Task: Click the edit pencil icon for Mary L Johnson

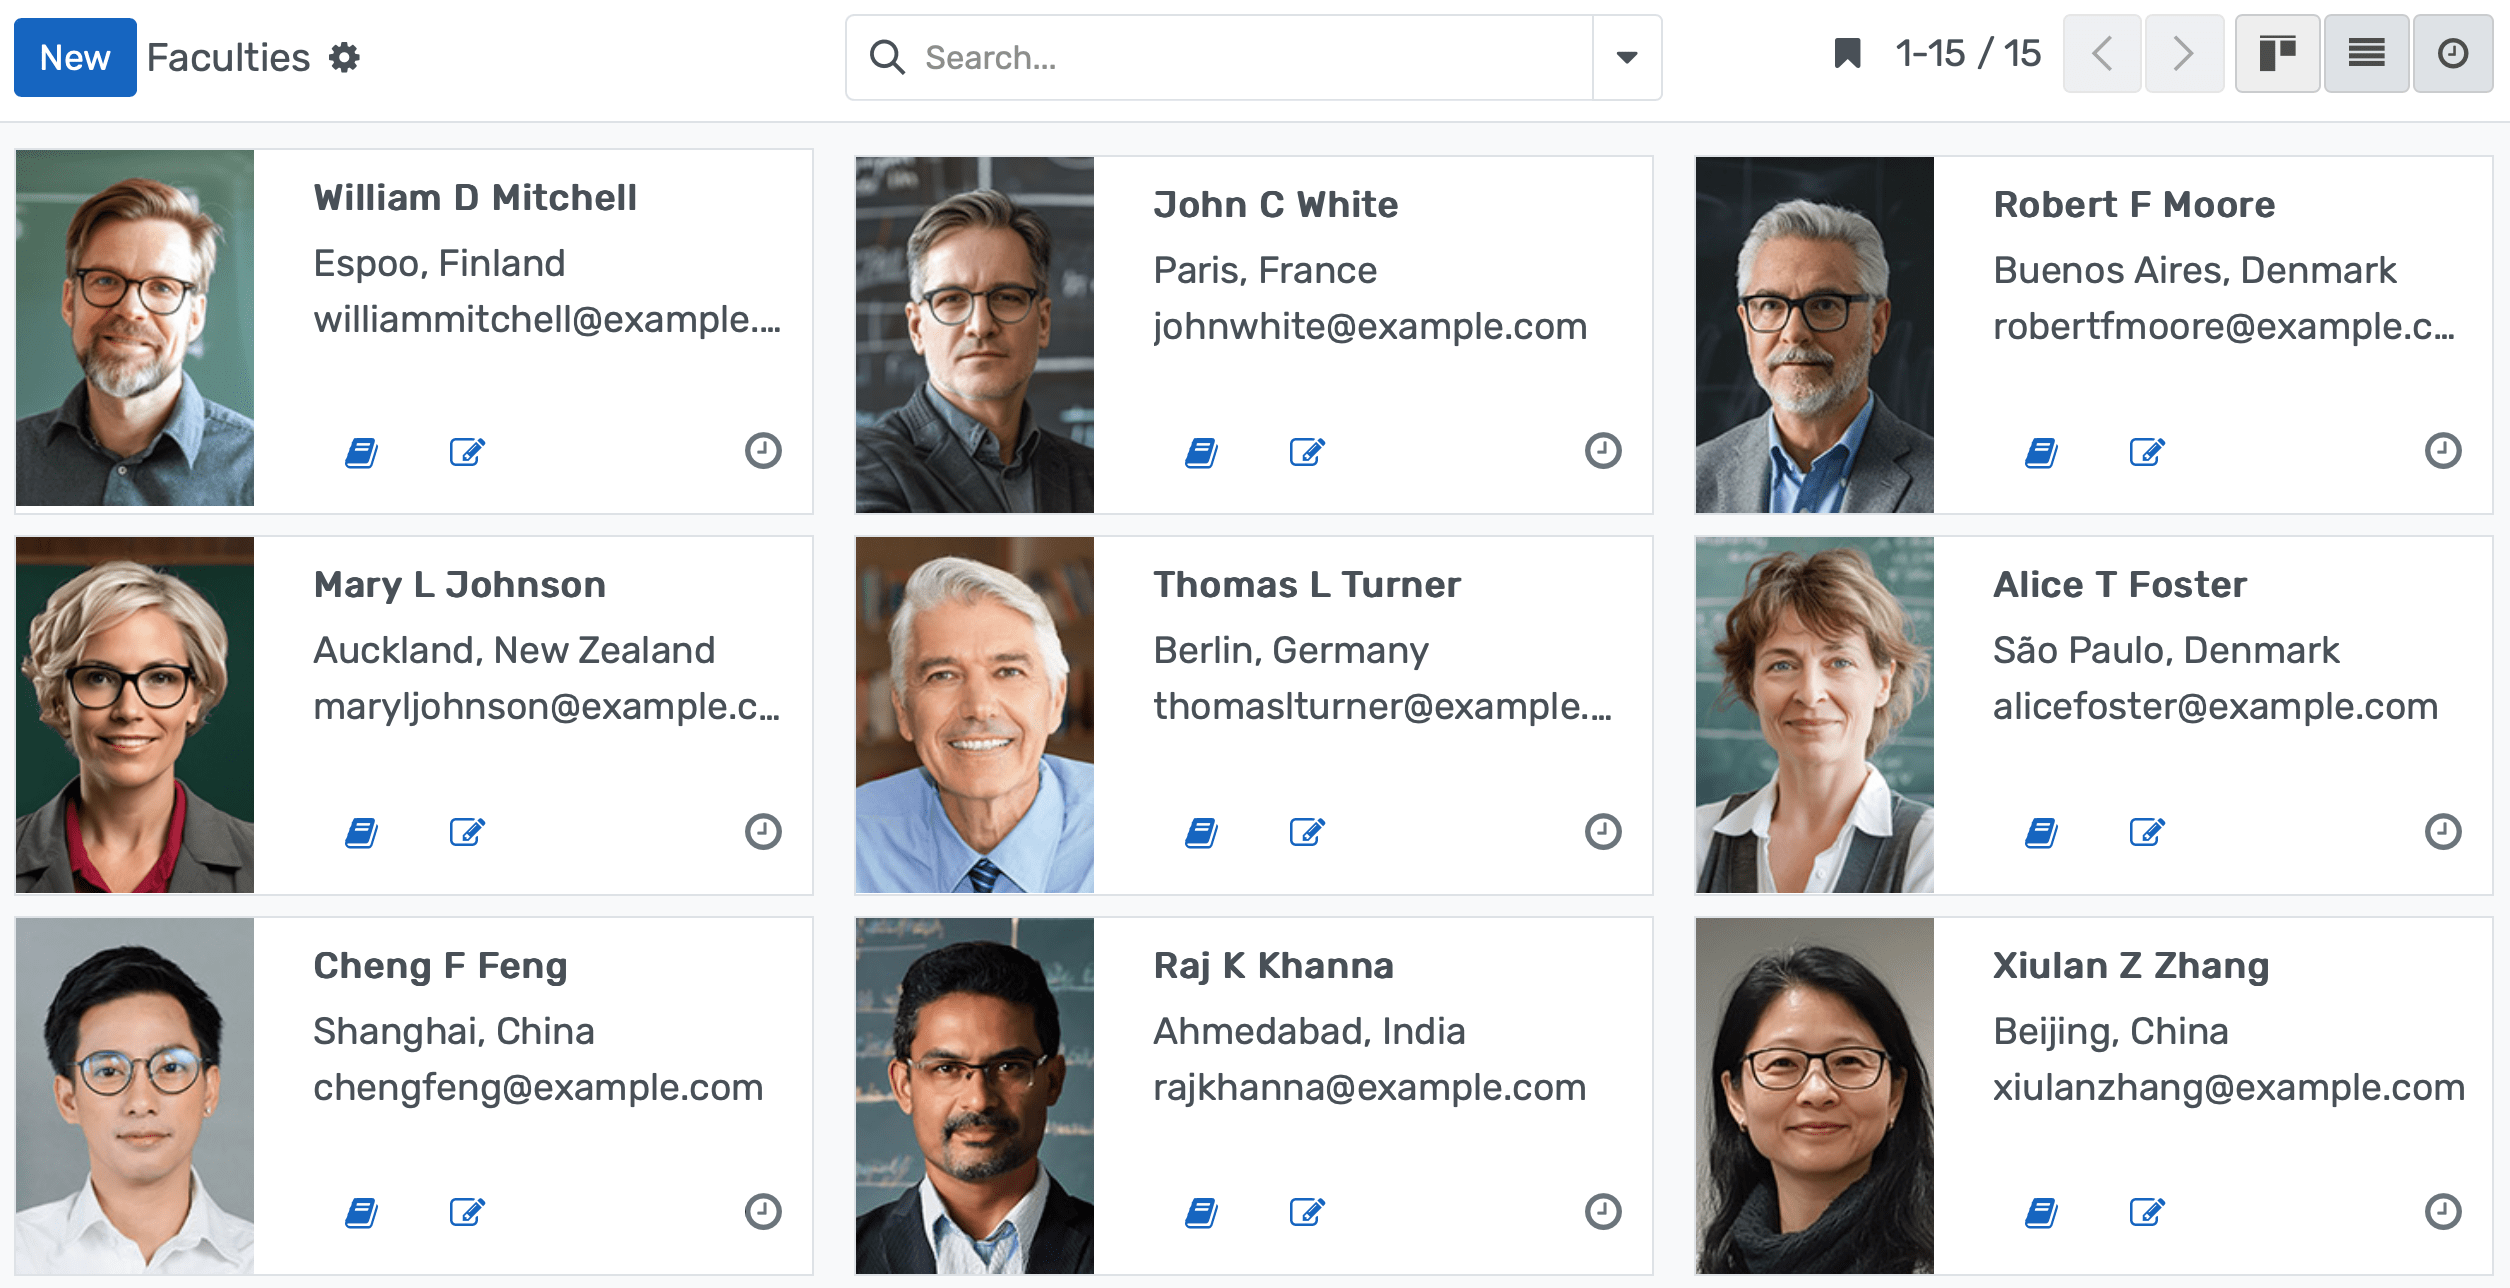Action: (x=467, y=830)
